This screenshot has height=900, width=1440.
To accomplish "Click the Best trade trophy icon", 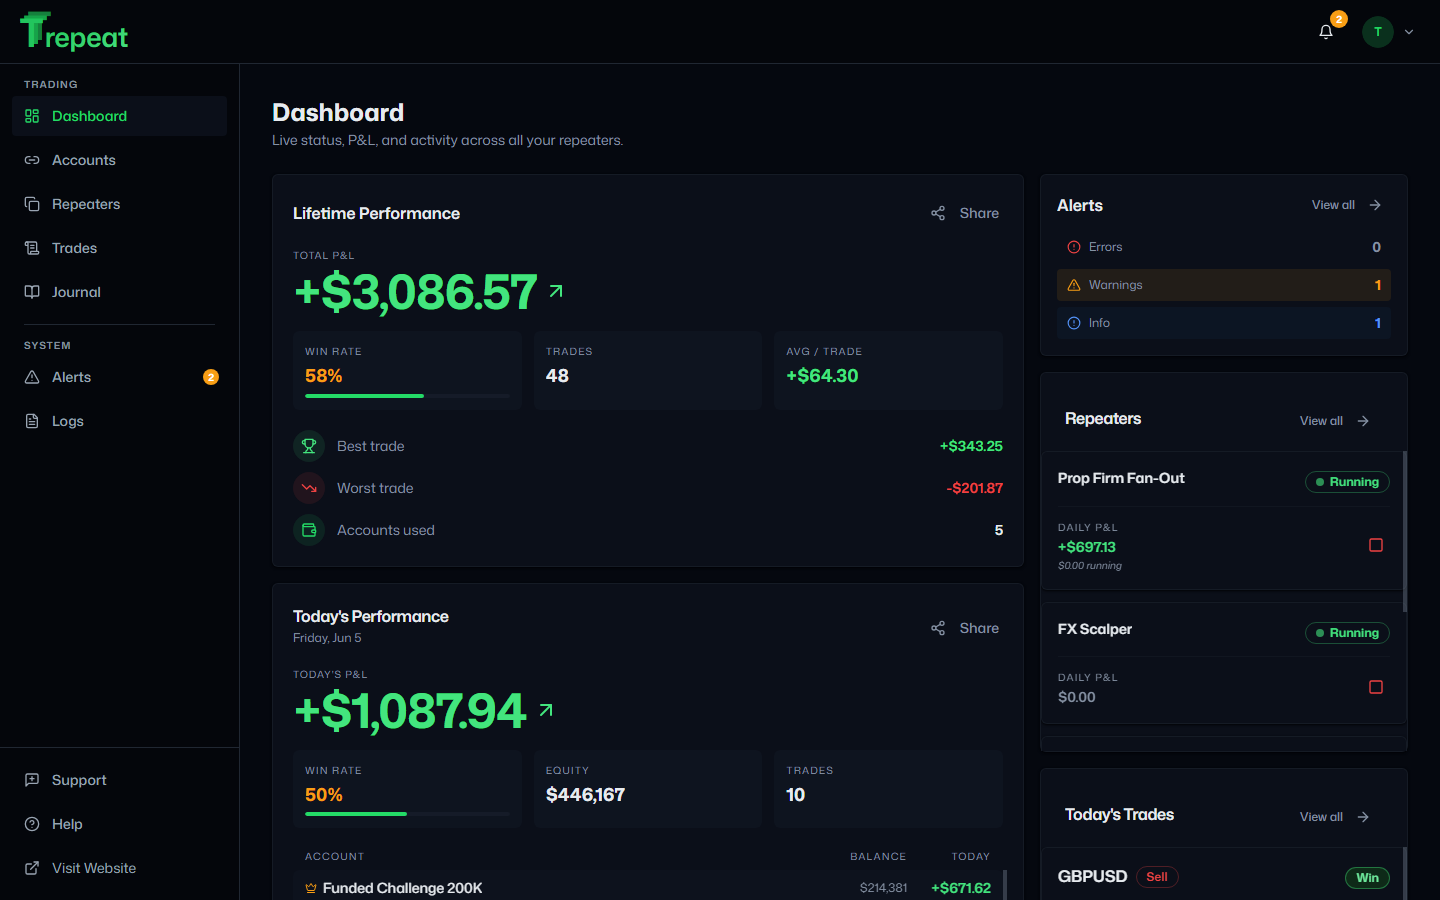I will point(309,446).
